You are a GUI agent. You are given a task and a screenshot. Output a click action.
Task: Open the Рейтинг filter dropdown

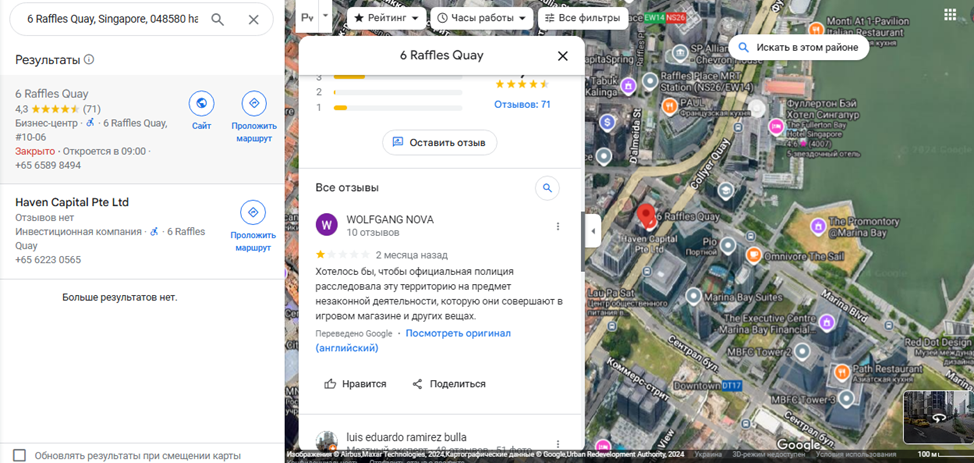(387, 18)
